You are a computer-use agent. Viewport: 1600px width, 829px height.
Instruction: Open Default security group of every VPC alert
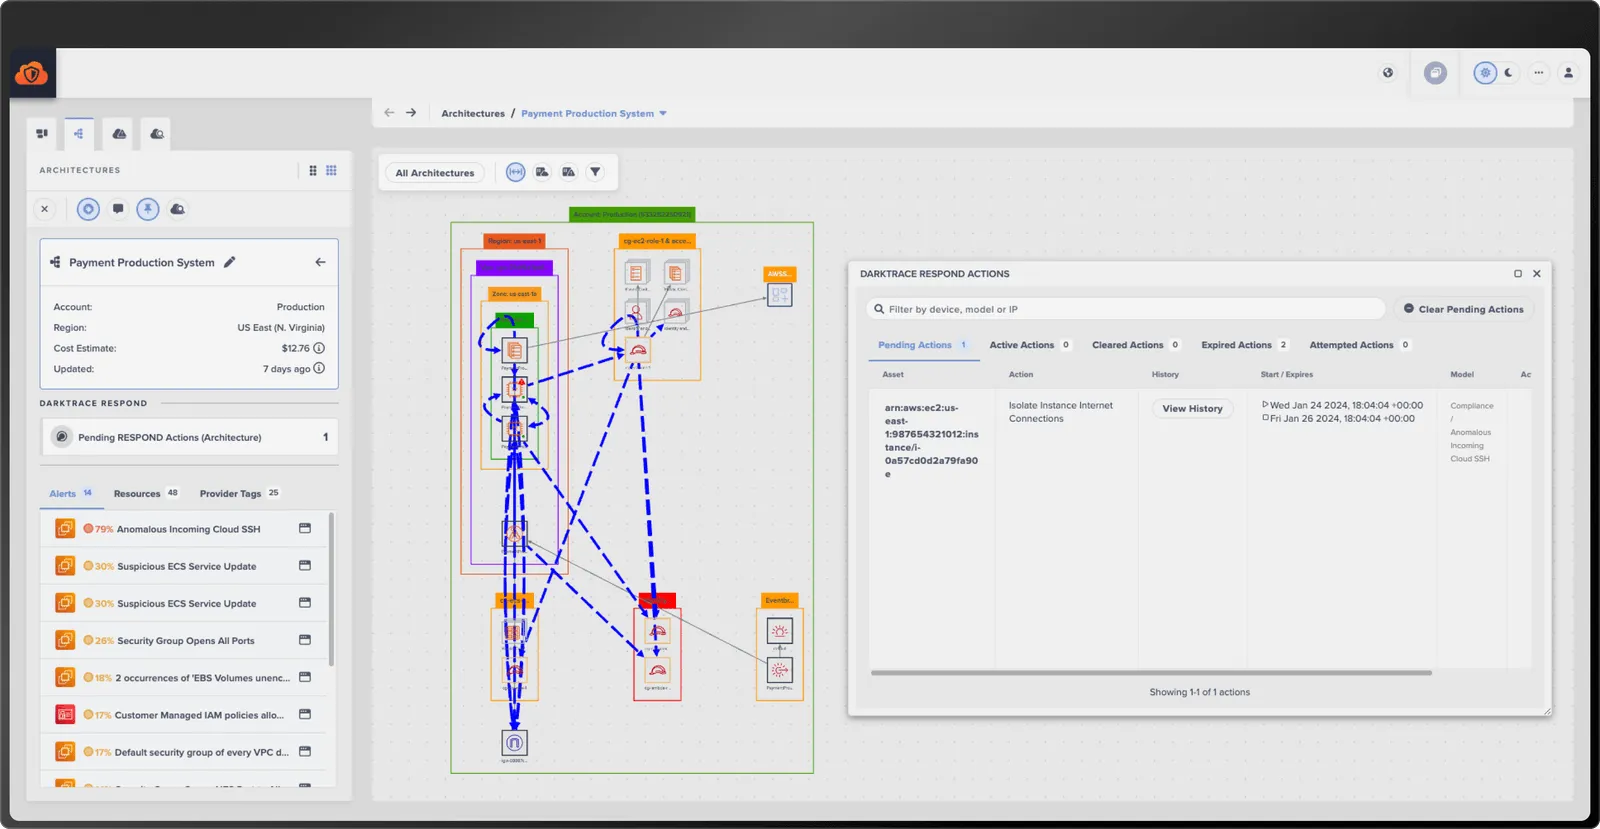pyautogui.click(x=184, y=752)
